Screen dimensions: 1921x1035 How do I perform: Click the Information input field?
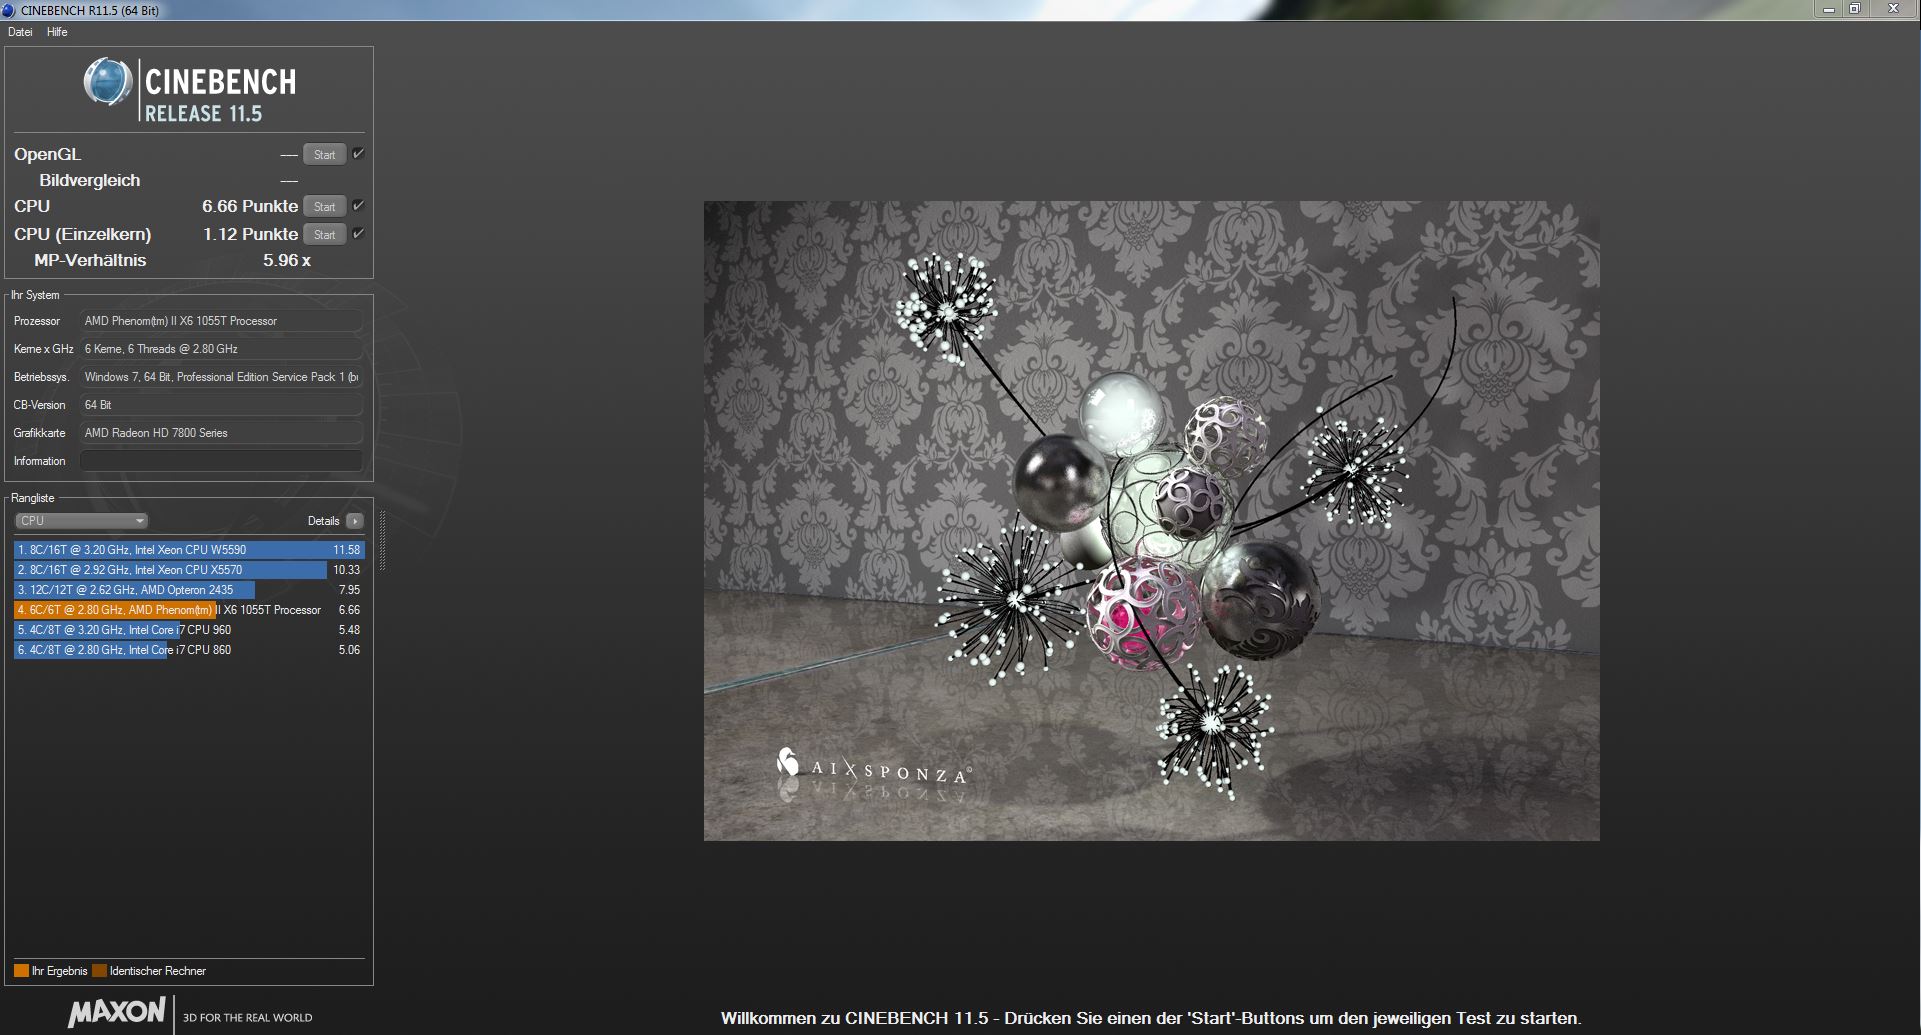click(x=221, y=461)
